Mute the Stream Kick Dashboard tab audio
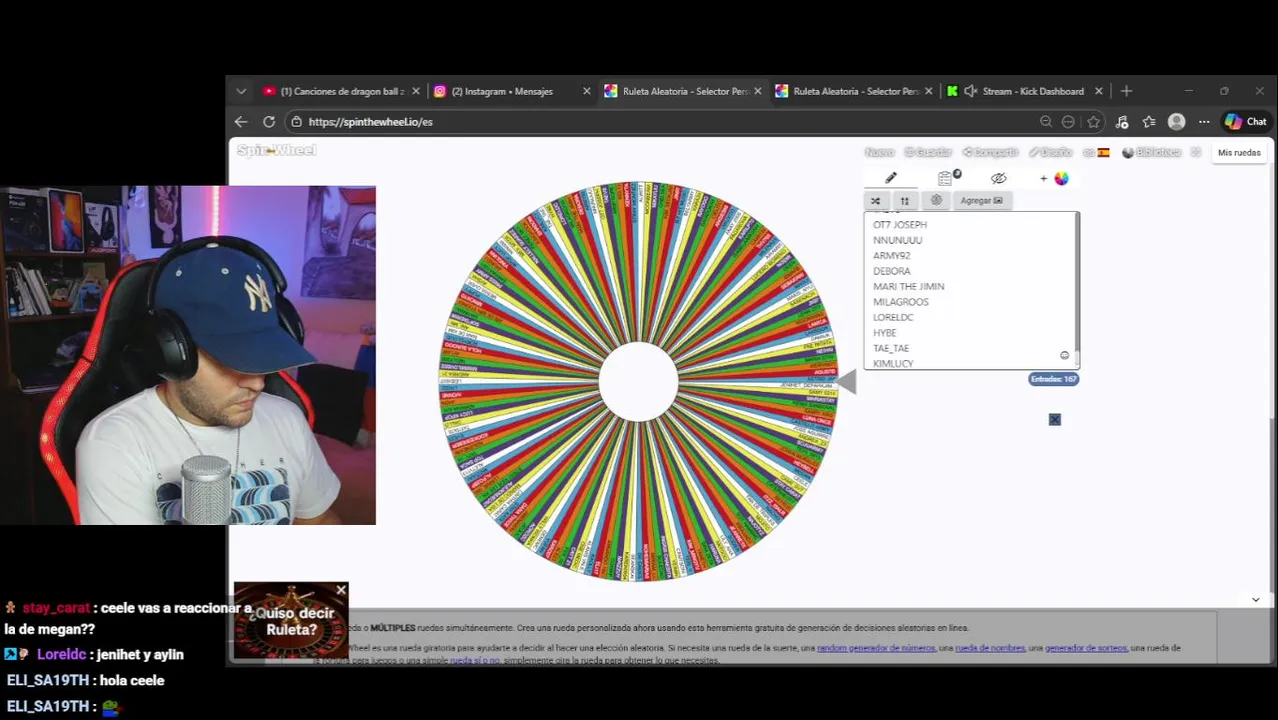The width and height of the screenshot is (1278, 720). coord(969,91)
